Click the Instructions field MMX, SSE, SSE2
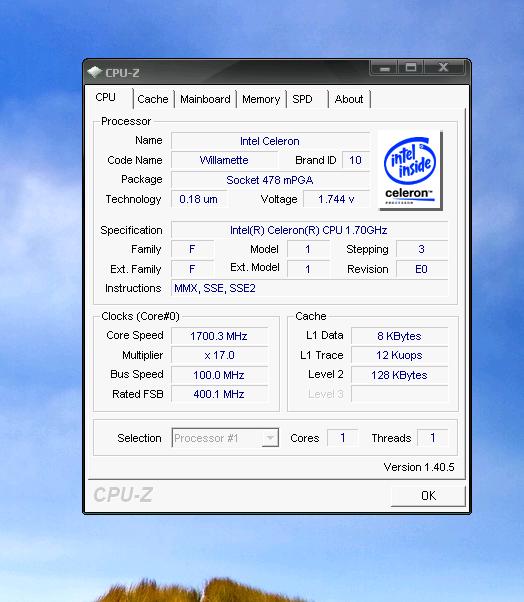 click(309, 288)
